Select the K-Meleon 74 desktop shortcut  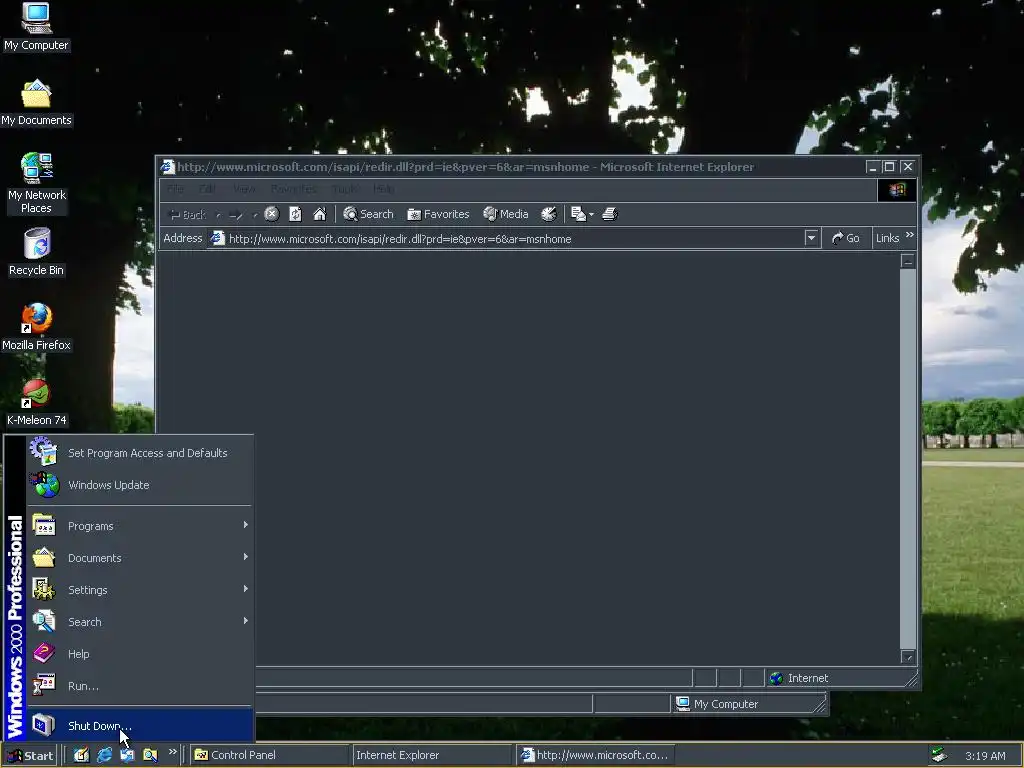[36, 402]
